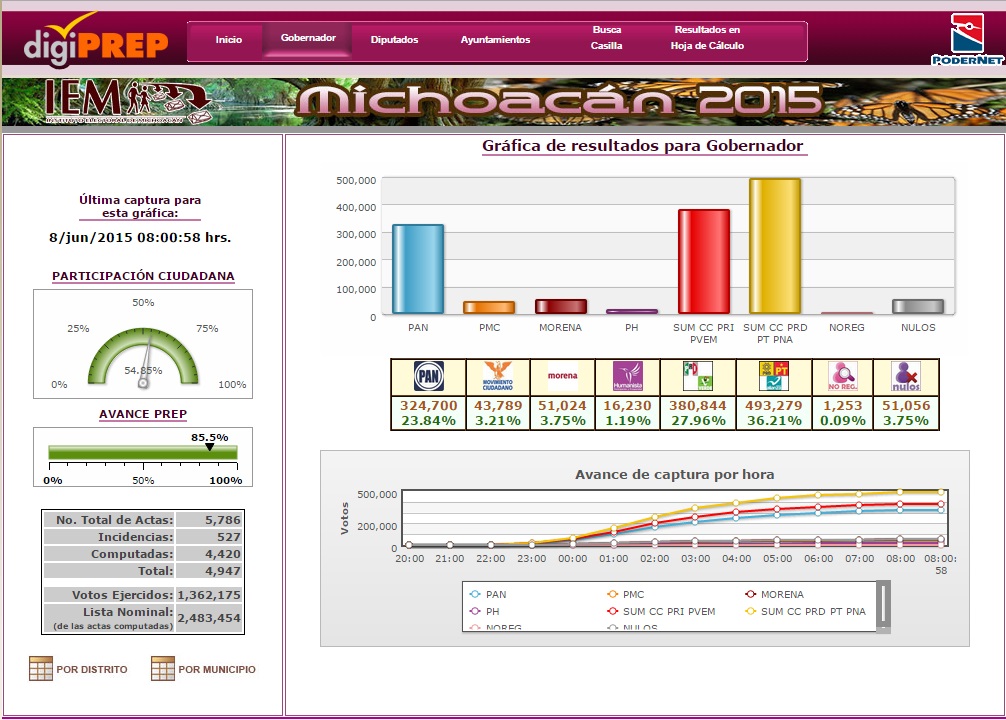This screenshot has width=1006, height=720.
Task: Click the Lista Nominal value 2,483,454
Action: 209,618
